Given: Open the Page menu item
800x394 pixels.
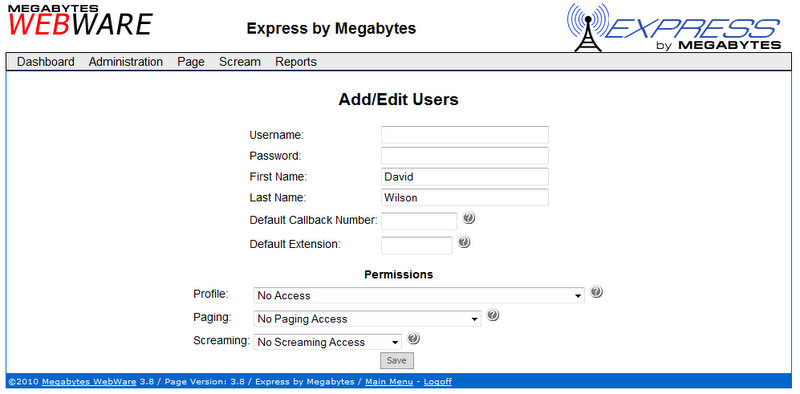Looking at the screenshot, I should (191, 62).
